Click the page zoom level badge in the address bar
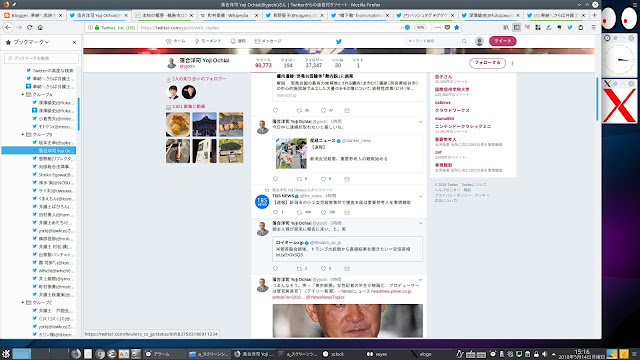This screenshot has height=360, width=640. pos(420,27)
